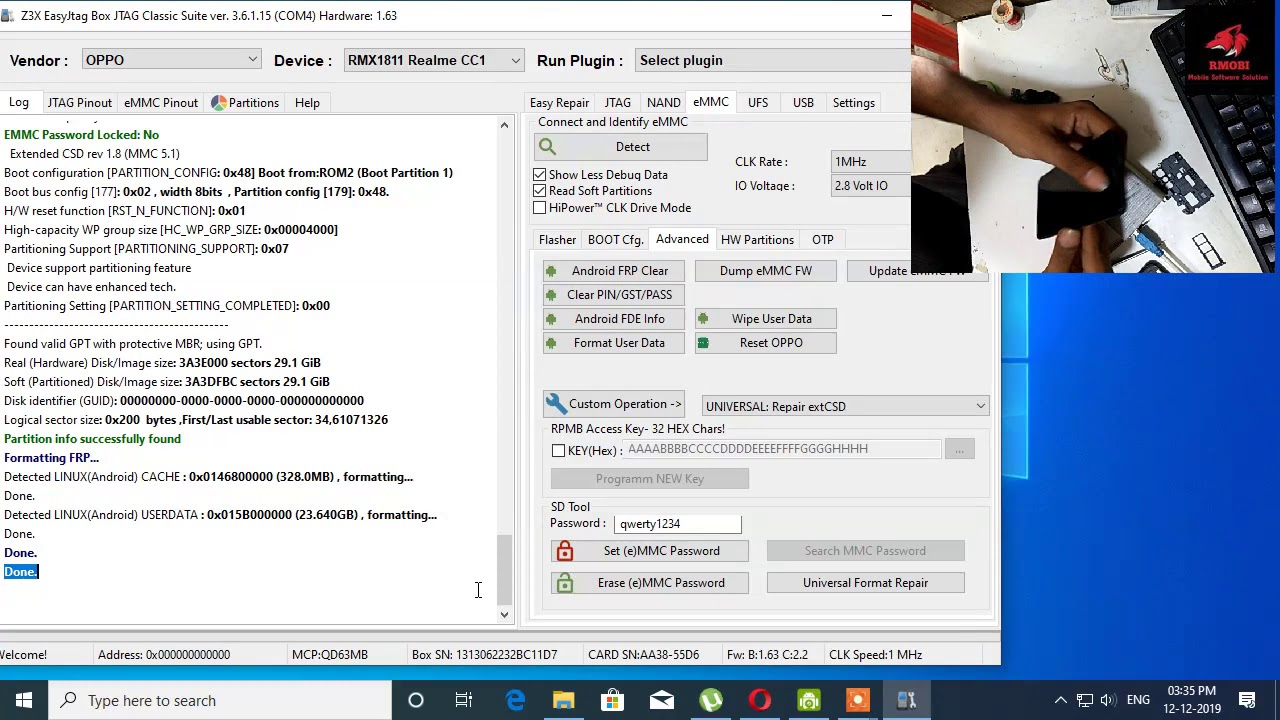Click the SD Tool Password field

(677, 524)
